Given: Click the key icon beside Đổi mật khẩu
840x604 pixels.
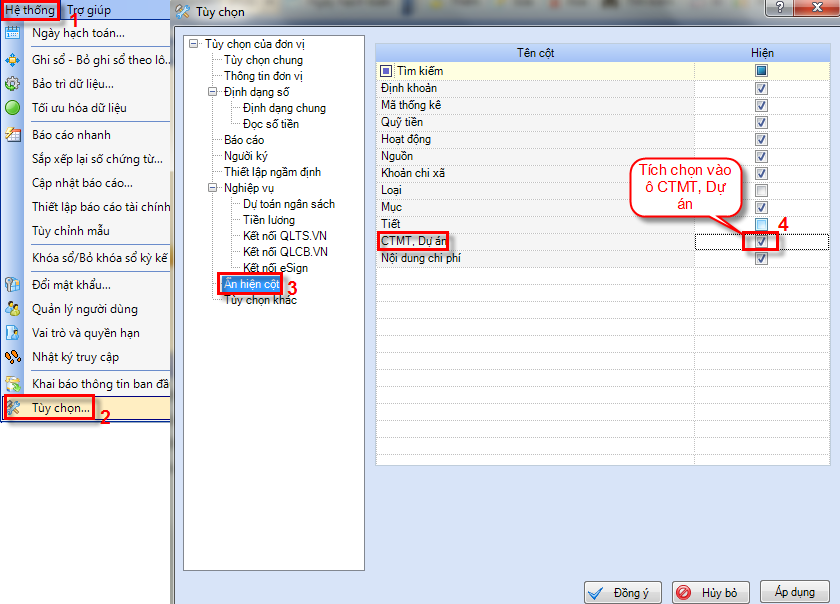Looking at the screenshot, I should tap(12, 285).
